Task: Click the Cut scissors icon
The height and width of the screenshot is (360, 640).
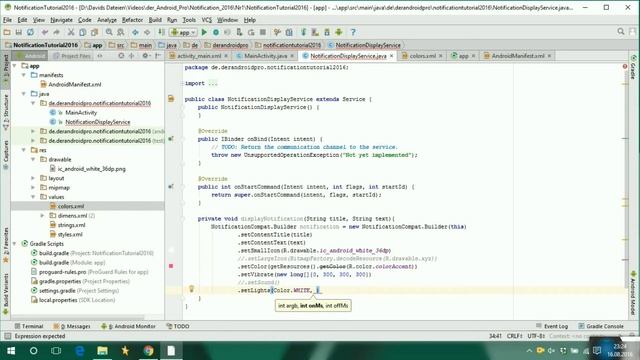Action: coord(71,32)
